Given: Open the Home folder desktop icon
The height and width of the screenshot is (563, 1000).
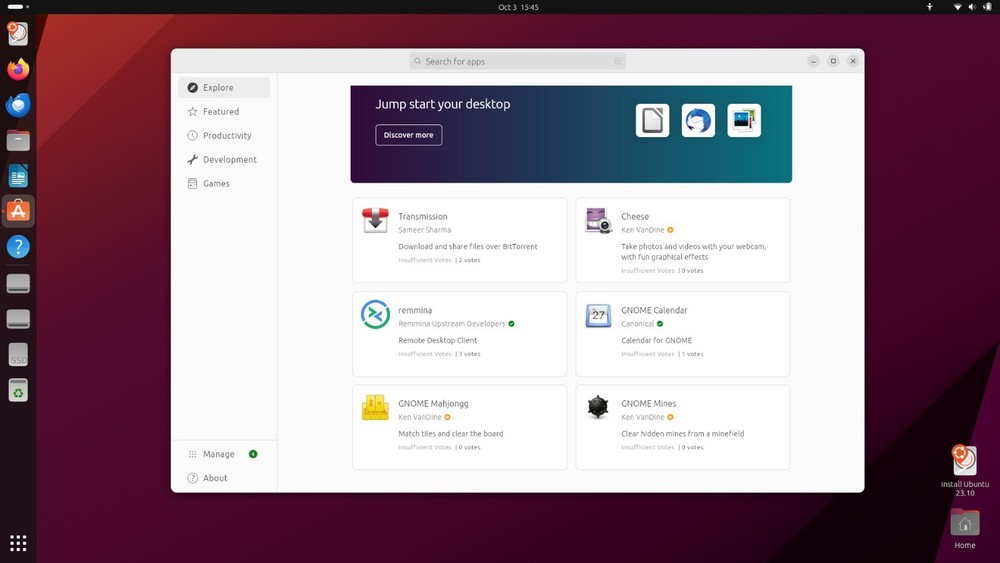Looking at the screenshot, I should 964,529.
